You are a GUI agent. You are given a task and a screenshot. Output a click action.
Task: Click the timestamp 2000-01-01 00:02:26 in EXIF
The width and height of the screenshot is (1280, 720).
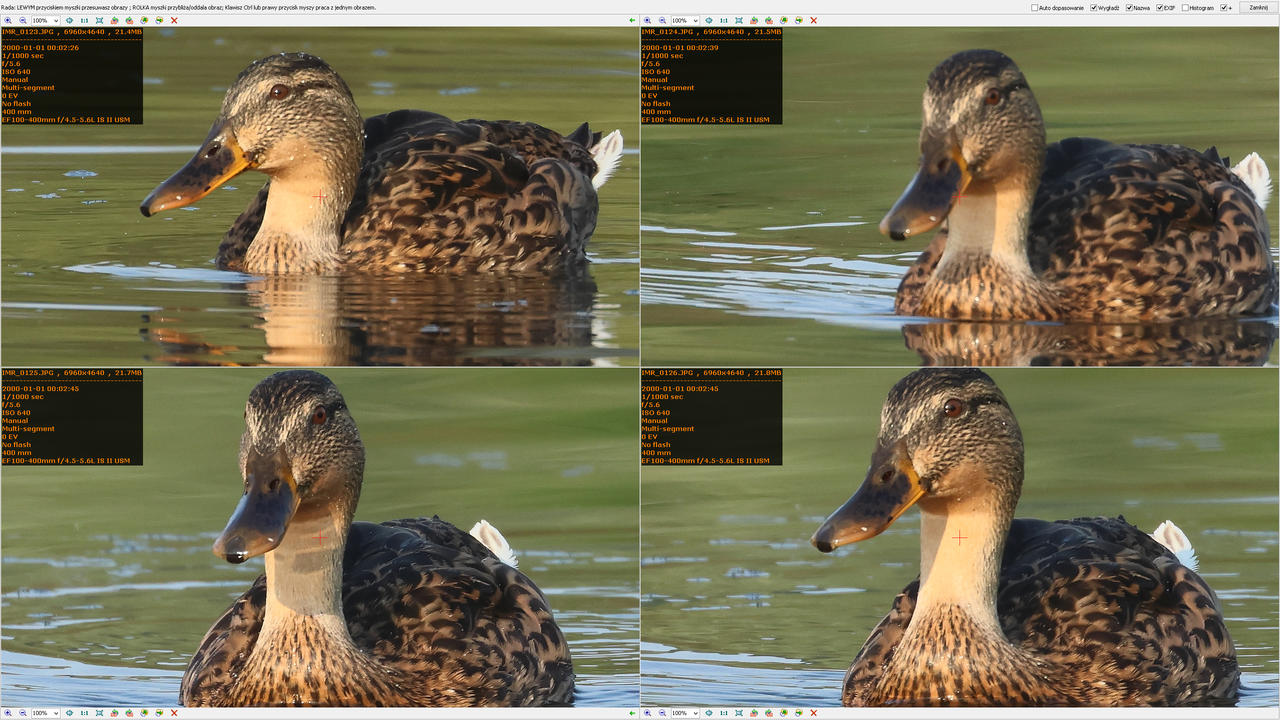coord(40,48)
